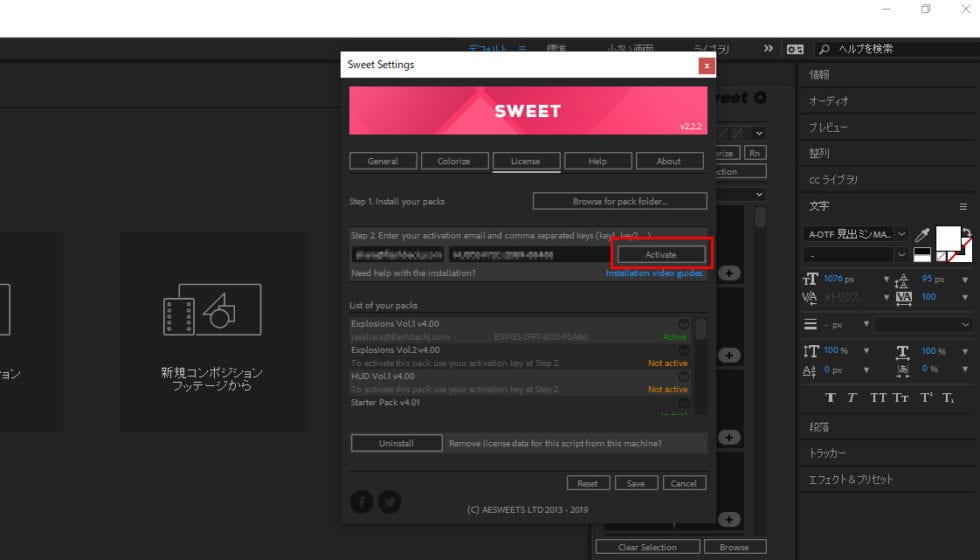Click the Explosions Vol.1 row circle icon
980x560 pixels.
coord(684,324)
